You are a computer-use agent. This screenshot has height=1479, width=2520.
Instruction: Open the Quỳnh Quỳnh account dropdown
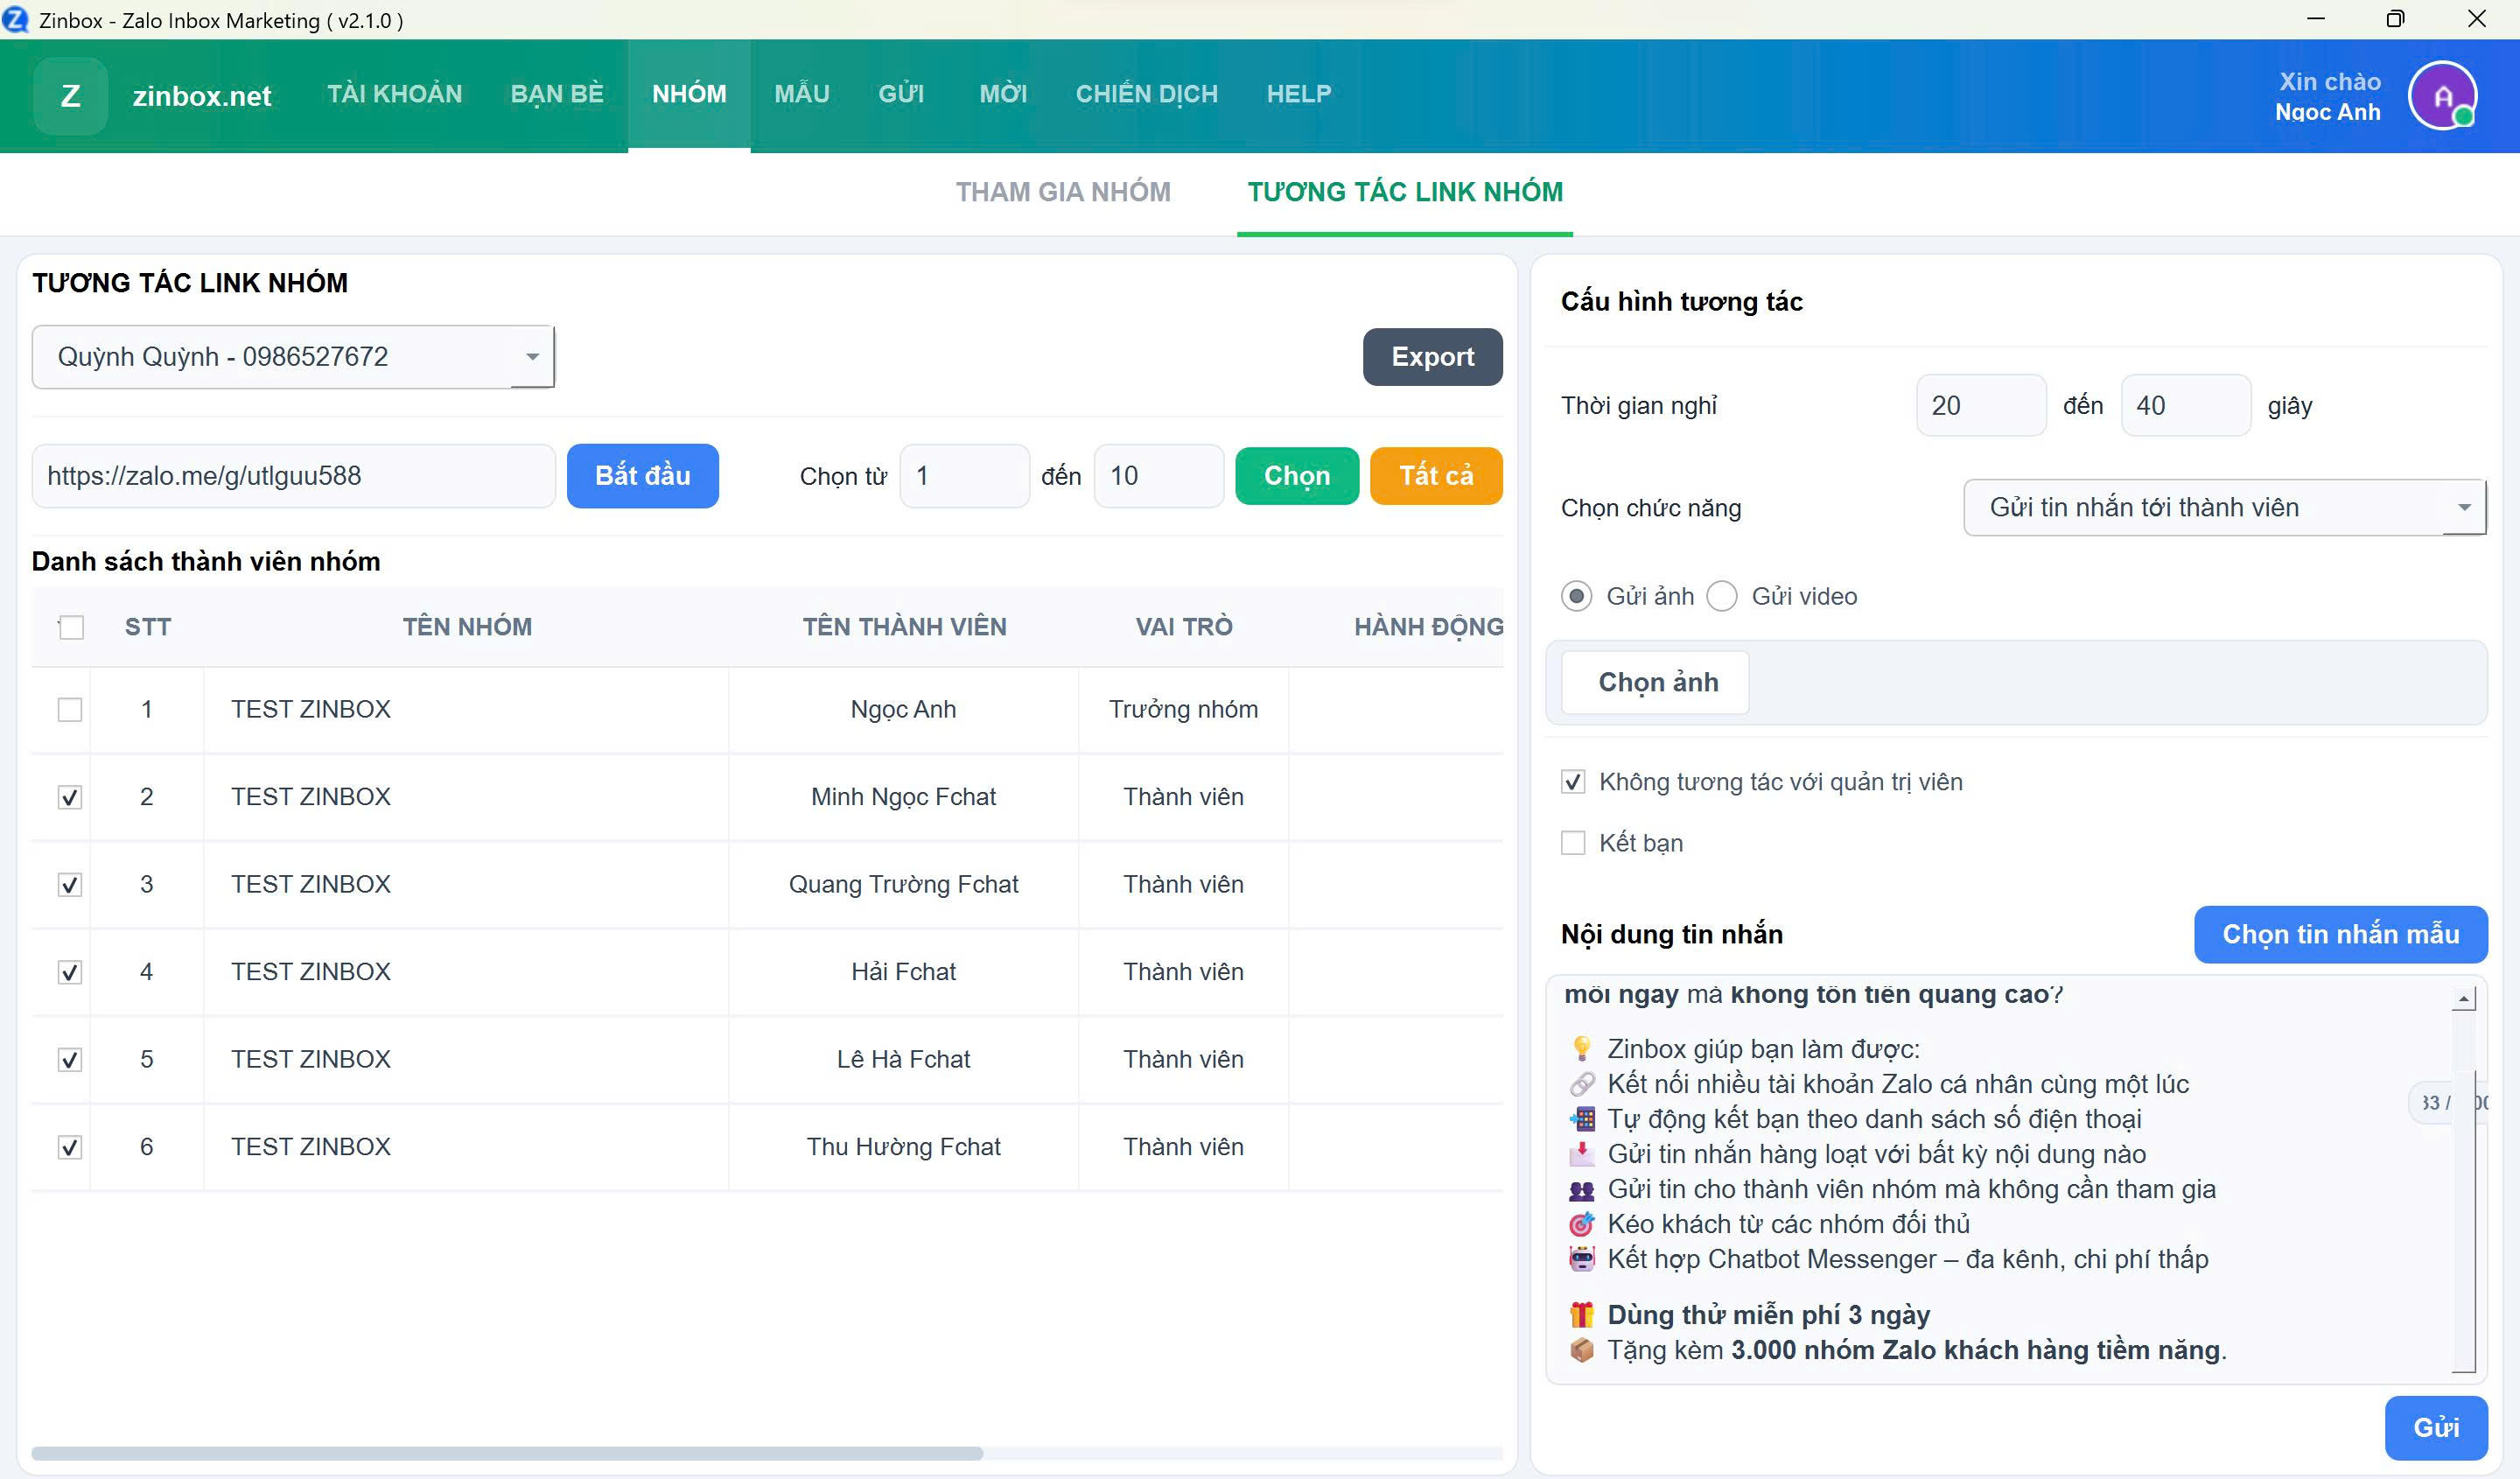[x=292, y=357]
